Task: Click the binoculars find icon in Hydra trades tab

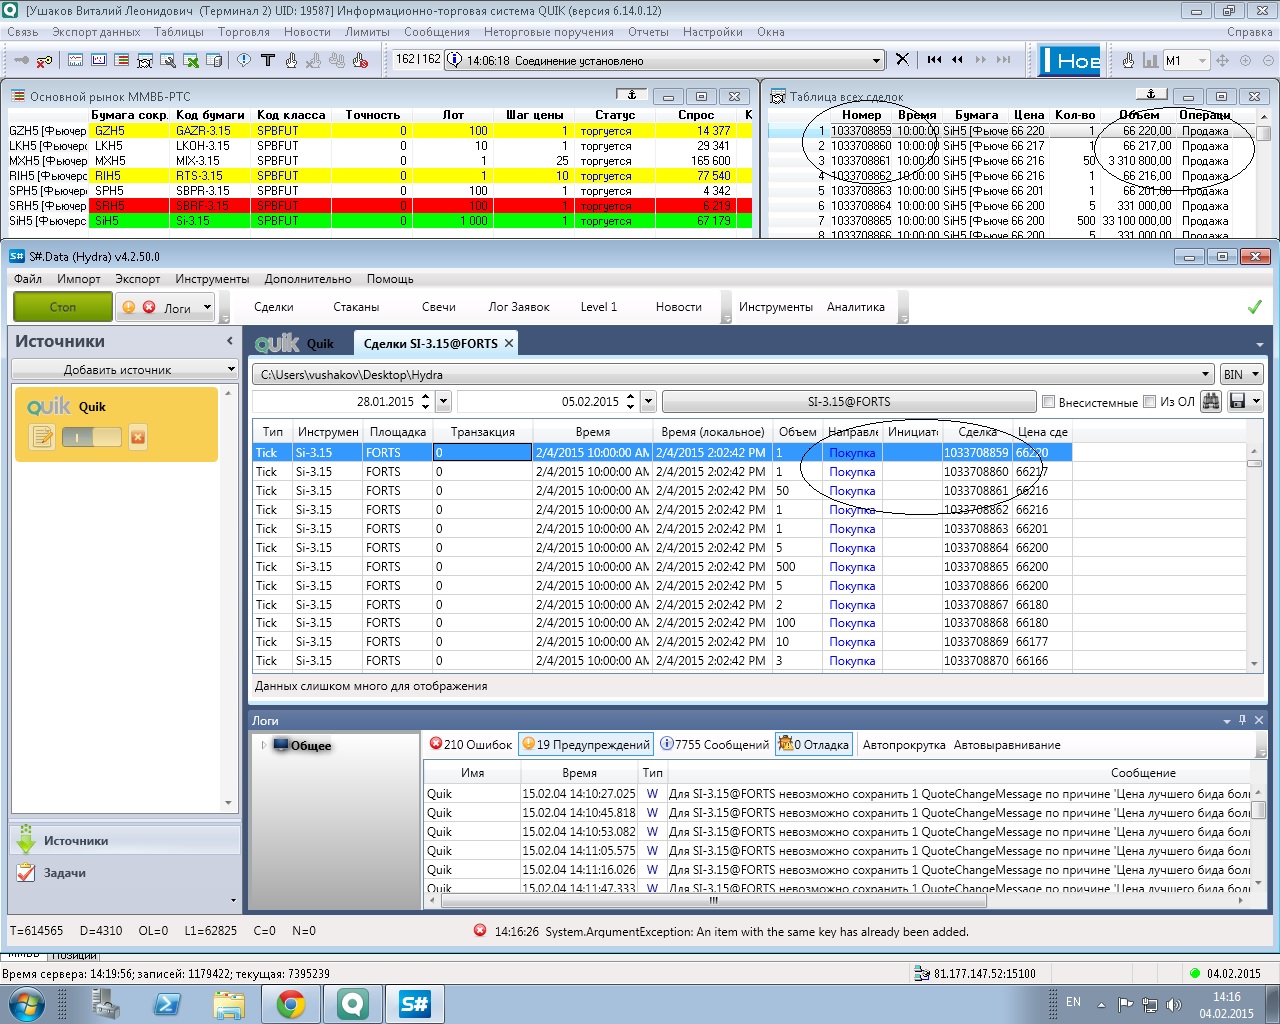Action: (x=1211, y=401)
